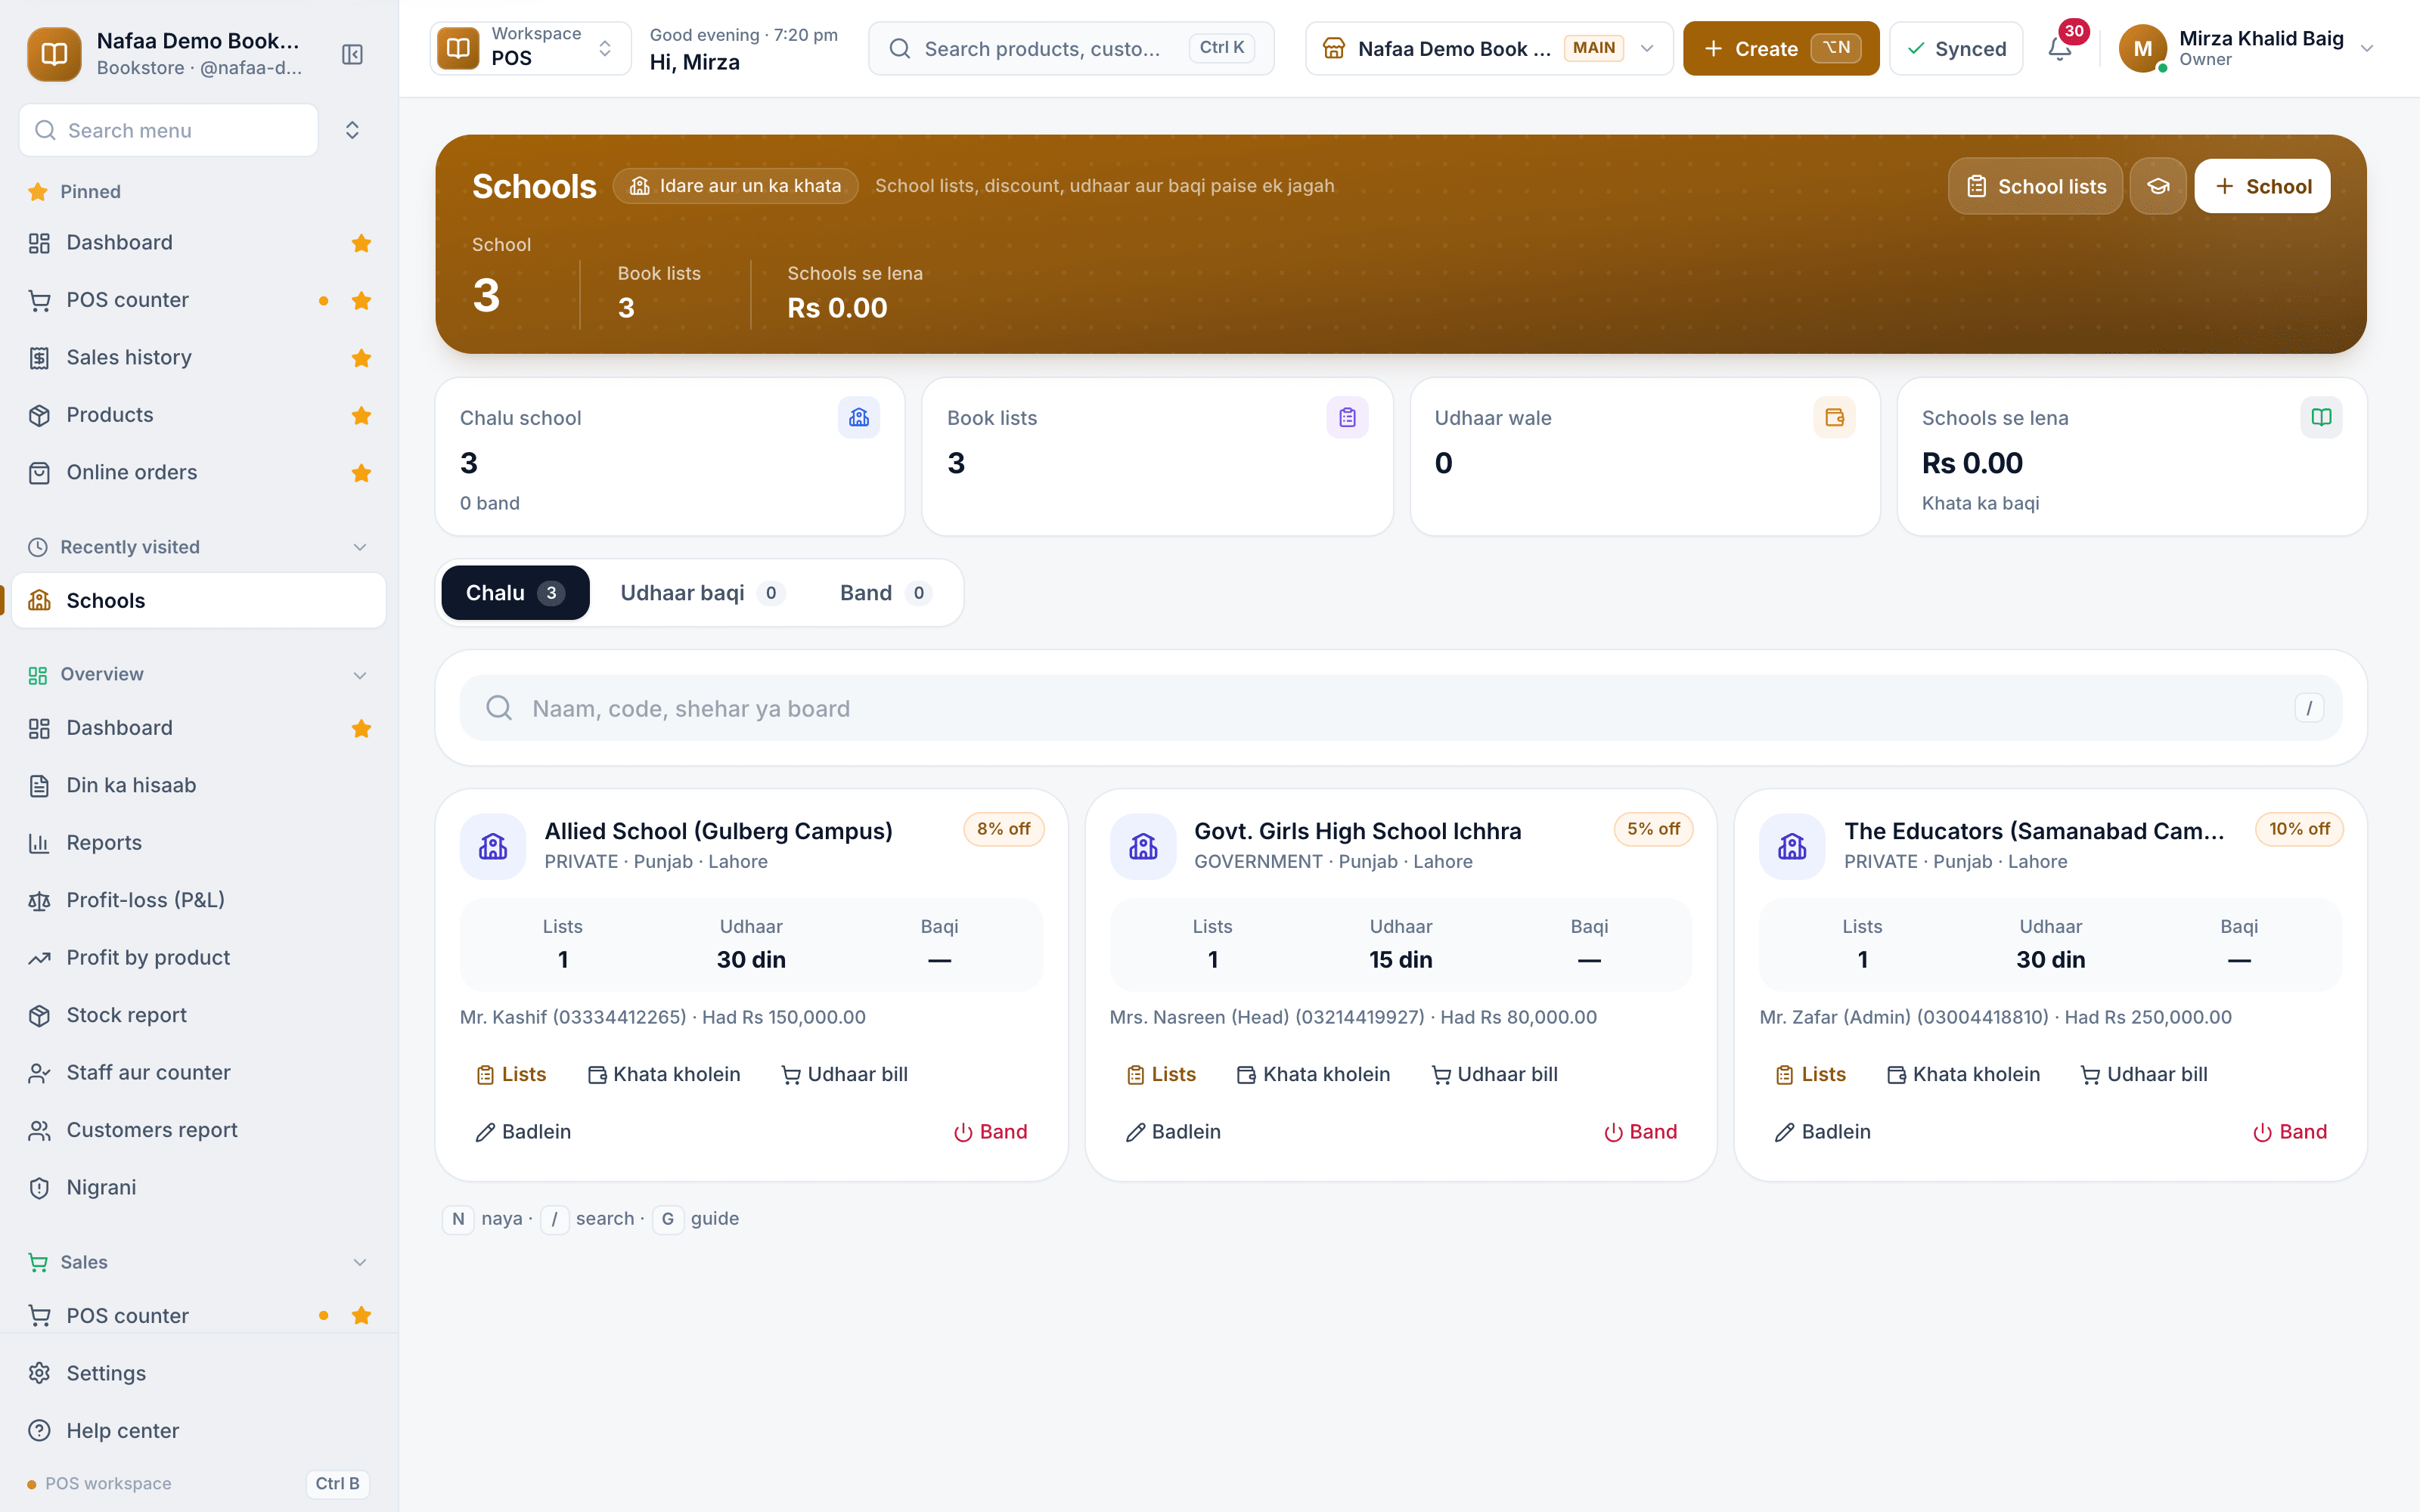Open Nigrani sidebar item
The width and height of the screenshot is (2420, 1512).
pyautogui.click(x=198, y=1187)
